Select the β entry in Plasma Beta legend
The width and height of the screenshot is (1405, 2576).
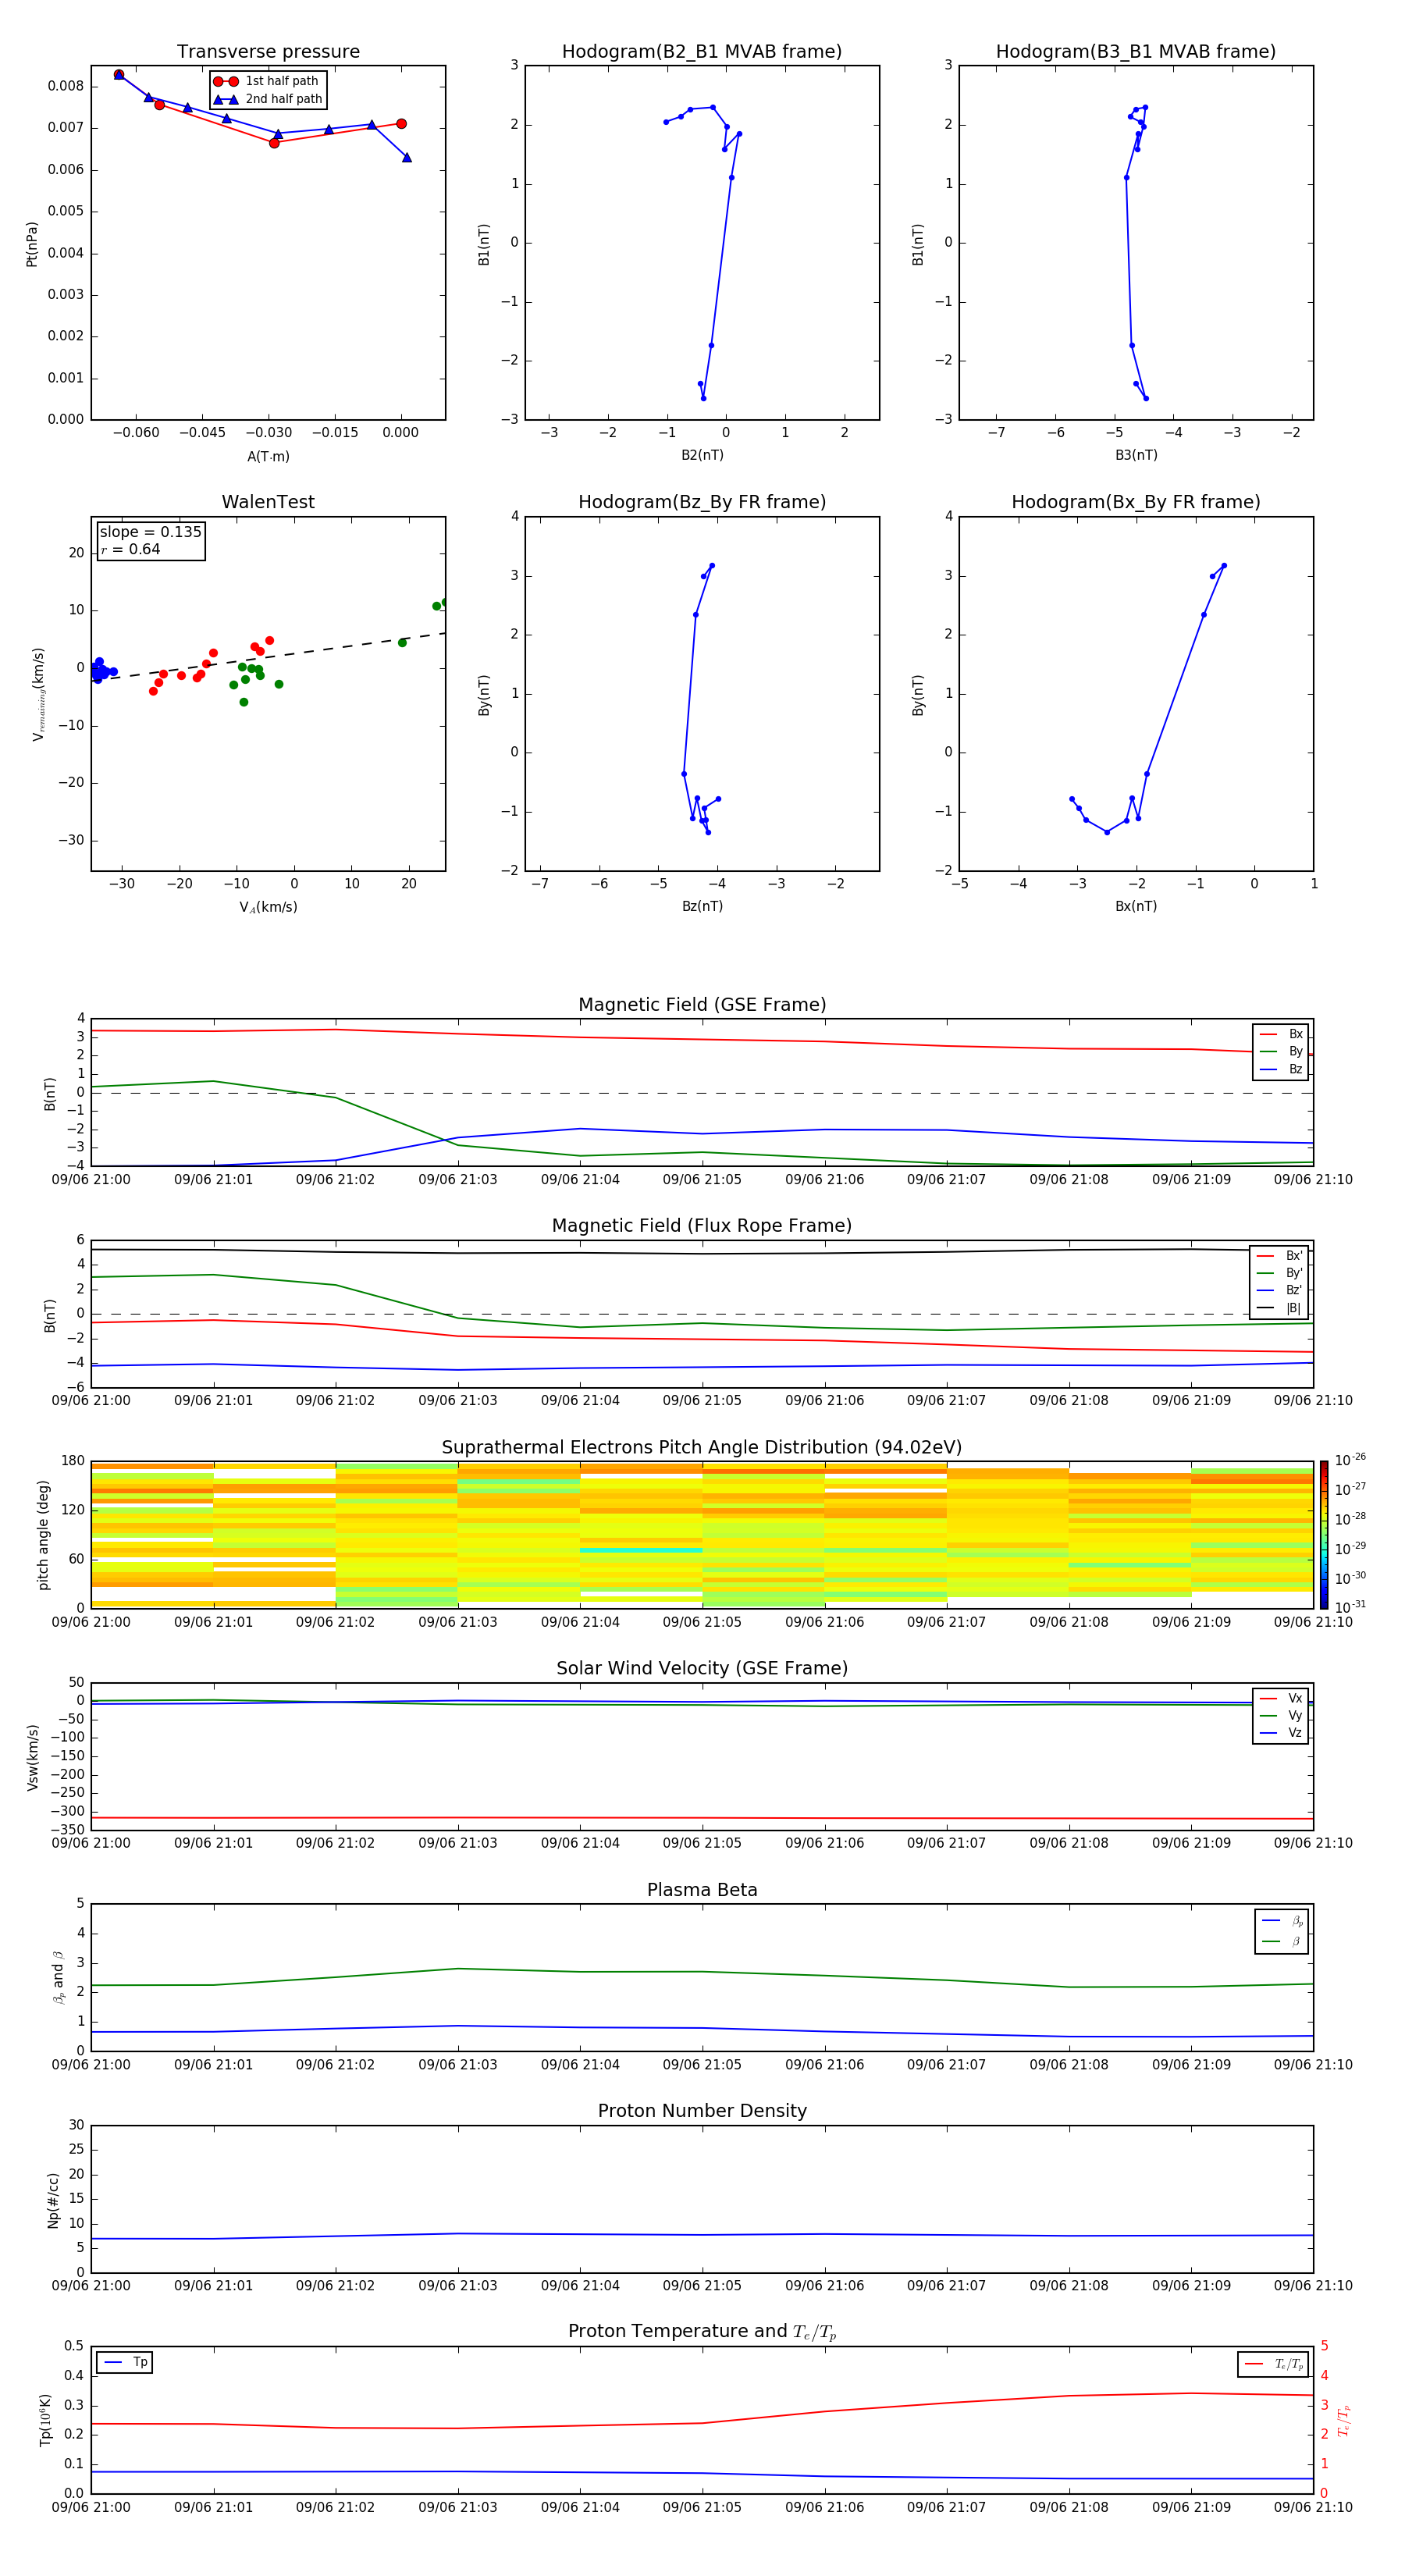pos(1282,1942)
